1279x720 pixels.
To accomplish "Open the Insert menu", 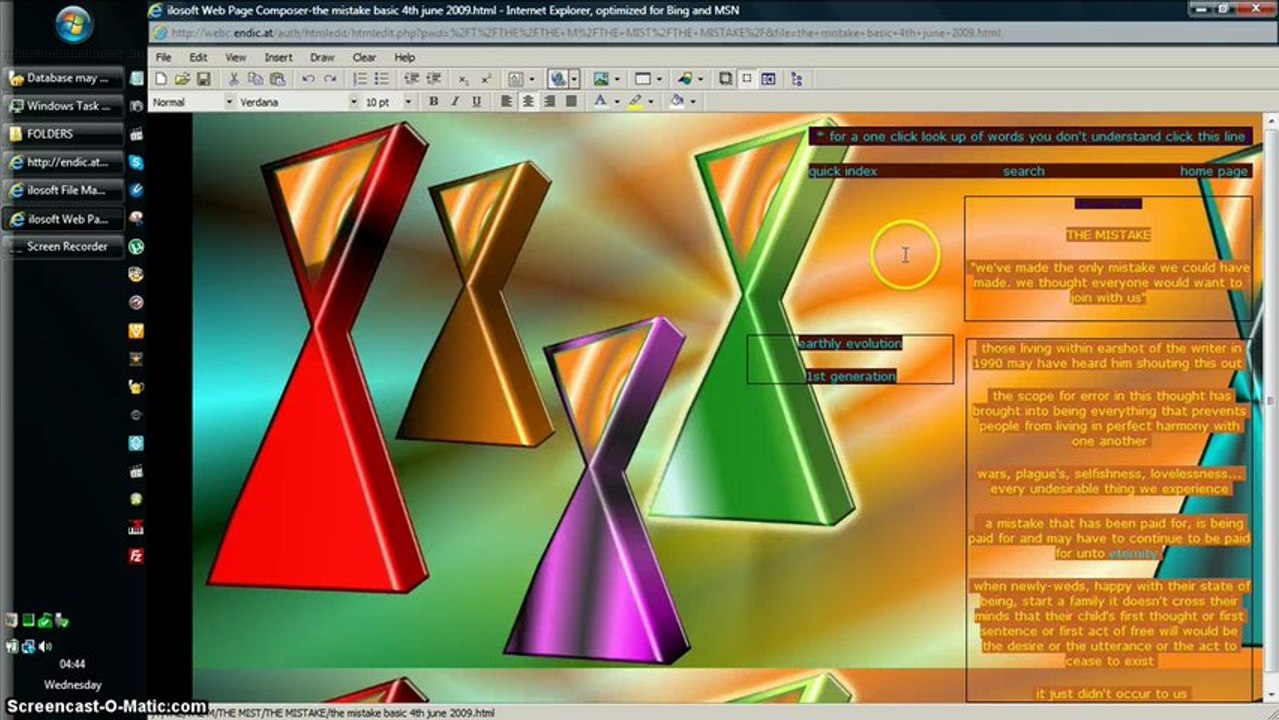I will pos(278,57).
